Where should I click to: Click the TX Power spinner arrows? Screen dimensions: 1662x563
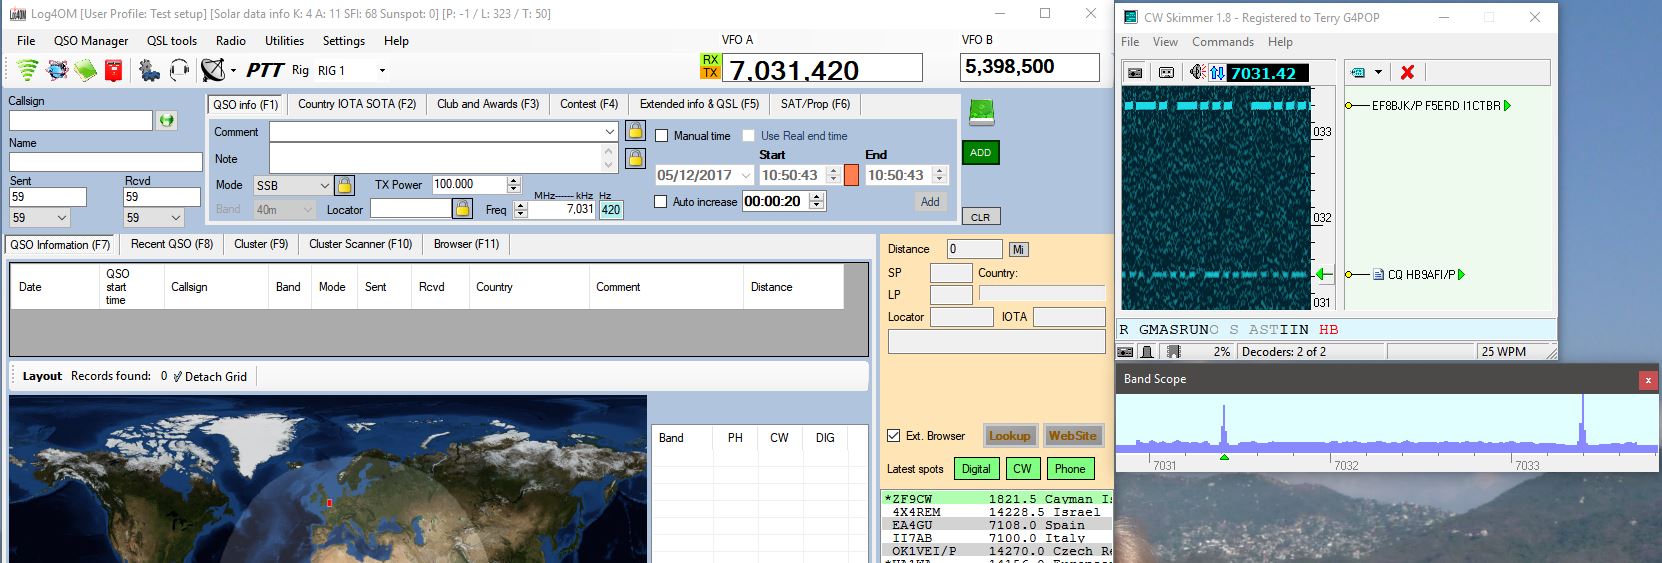(514, 185)
